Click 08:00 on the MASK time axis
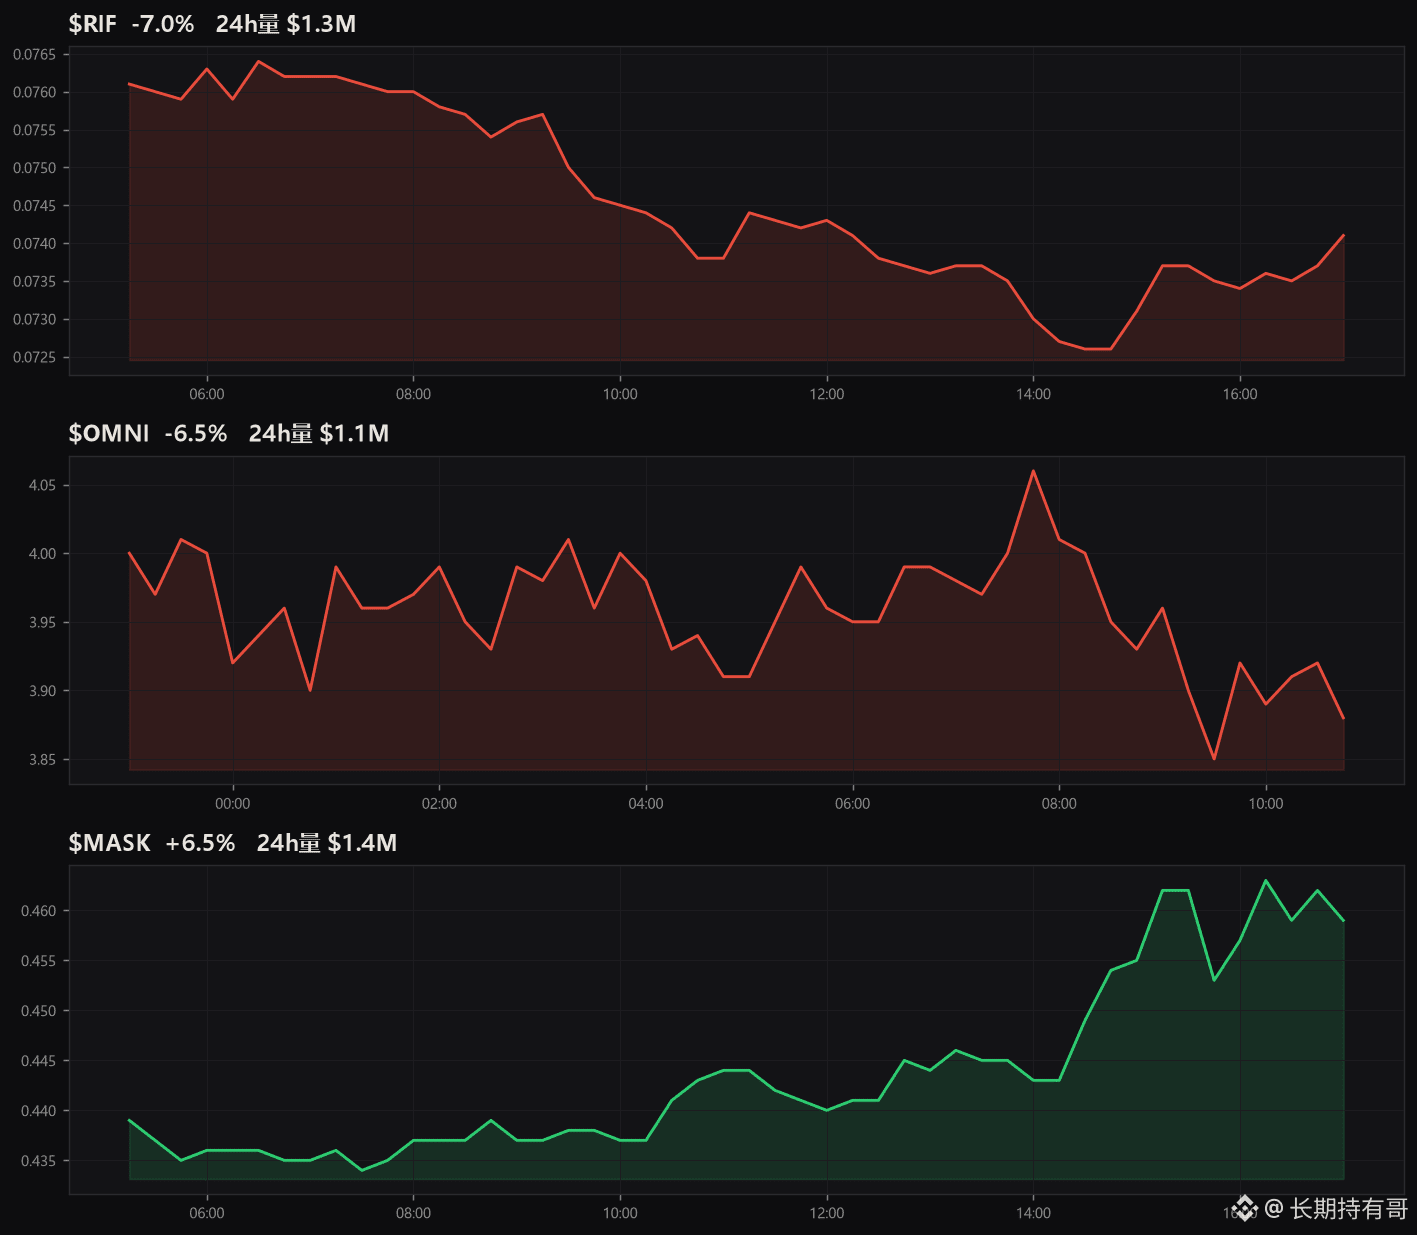1417x1235 pixels. (413, 1213)
